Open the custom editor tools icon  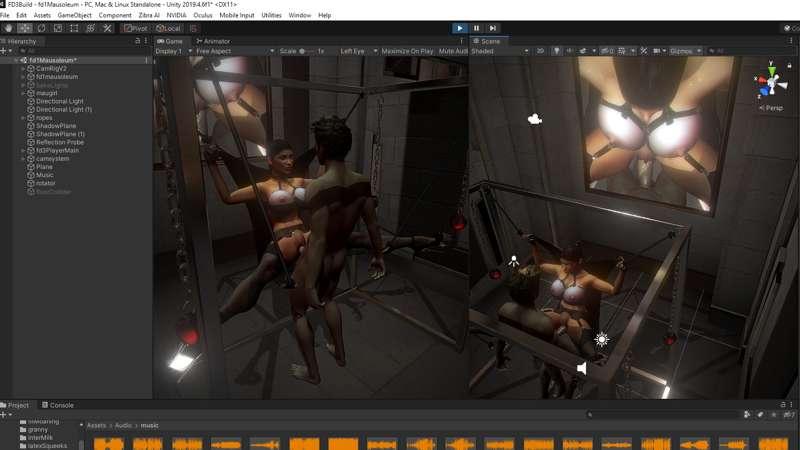coord(107,28)
